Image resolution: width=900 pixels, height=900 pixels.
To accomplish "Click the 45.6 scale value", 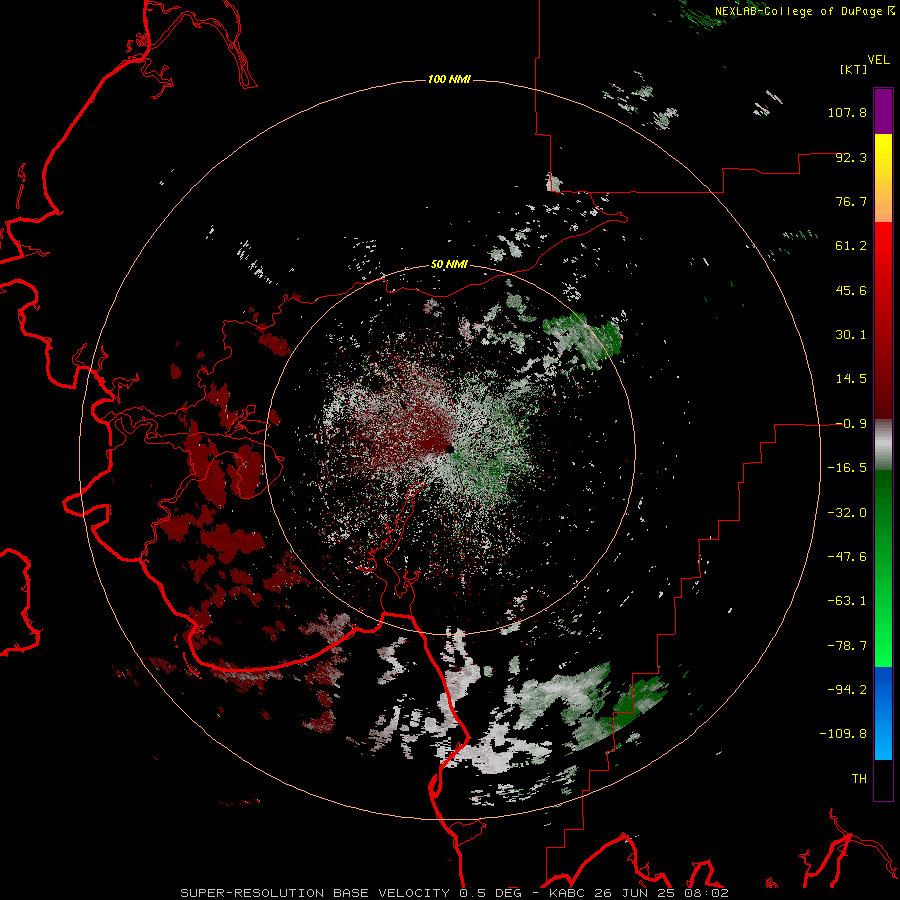I will pyautogui.click(x=851, y=290).
